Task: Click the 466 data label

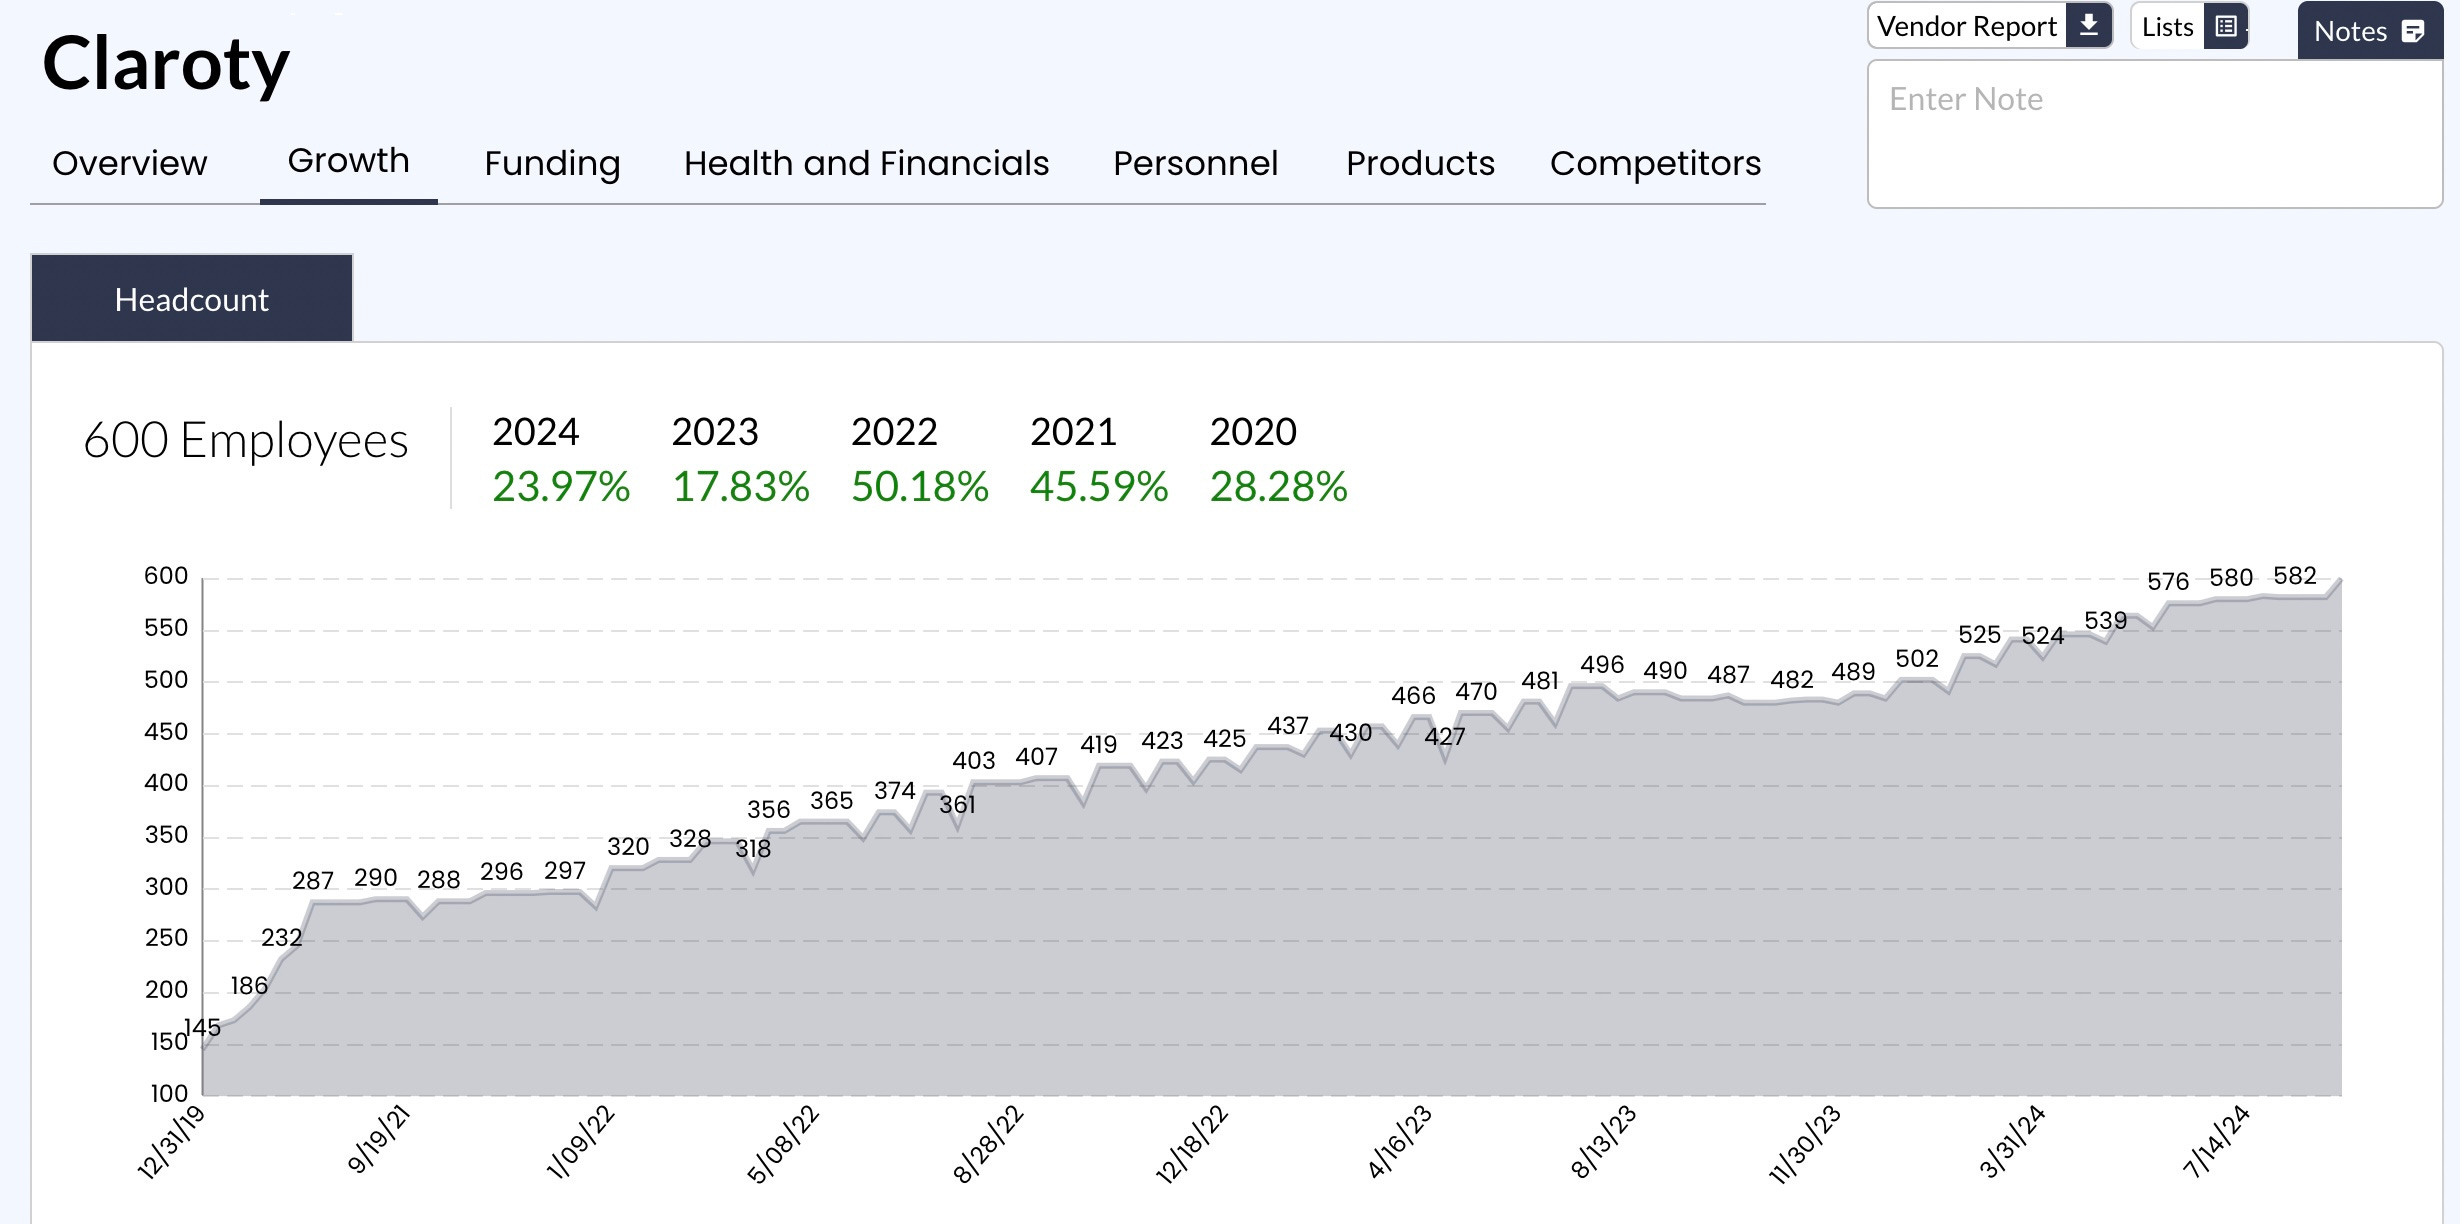Action: 1413,696
